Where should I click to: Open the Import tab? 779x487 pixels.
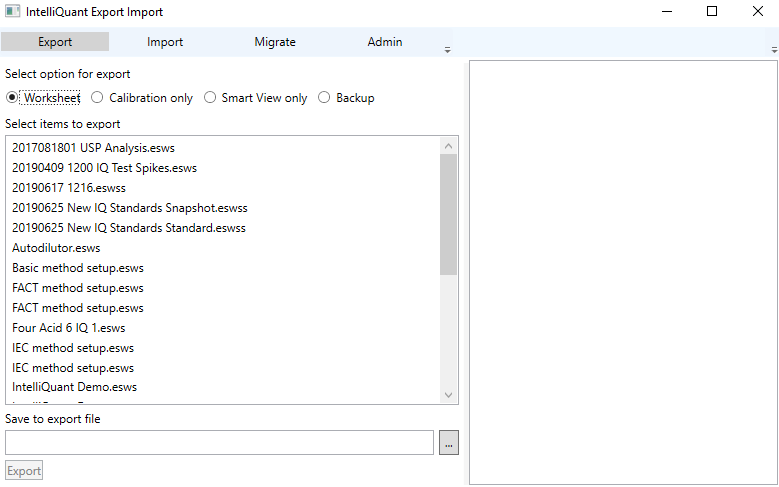tap(165, 42)
